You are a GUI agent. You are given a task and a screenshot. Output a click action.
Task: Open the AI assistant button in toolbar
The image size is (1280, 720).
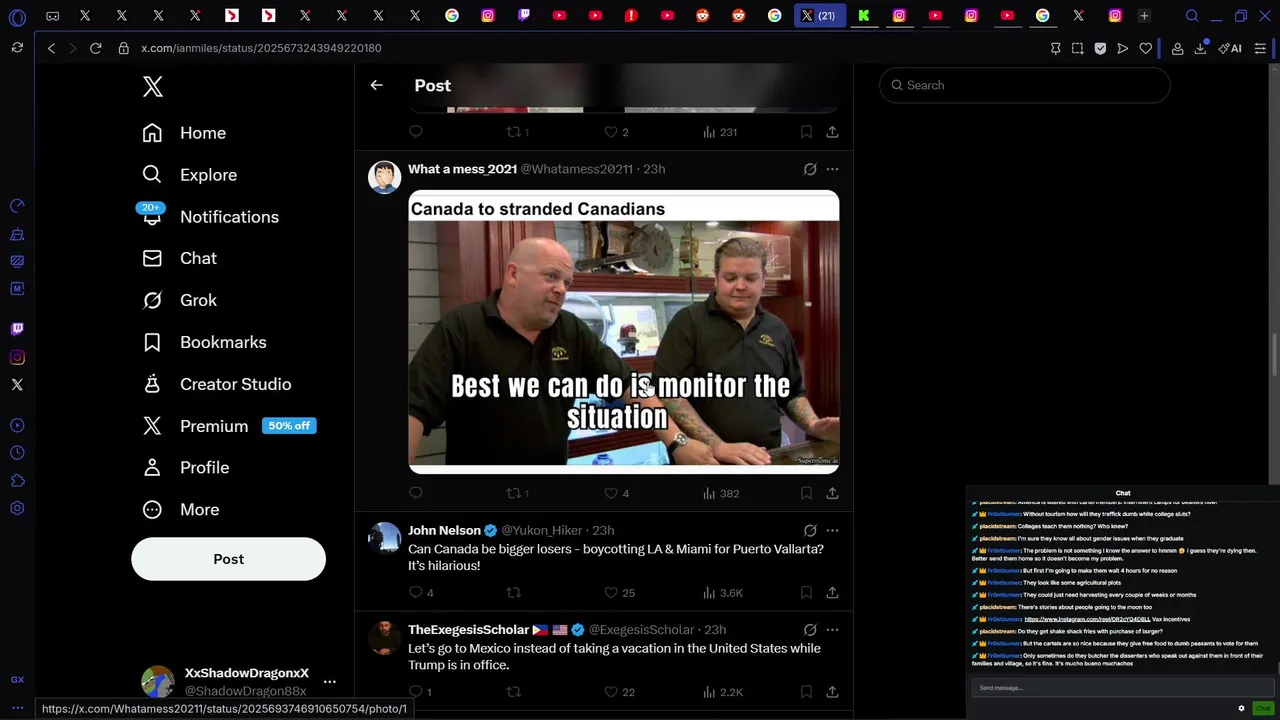1230,48
